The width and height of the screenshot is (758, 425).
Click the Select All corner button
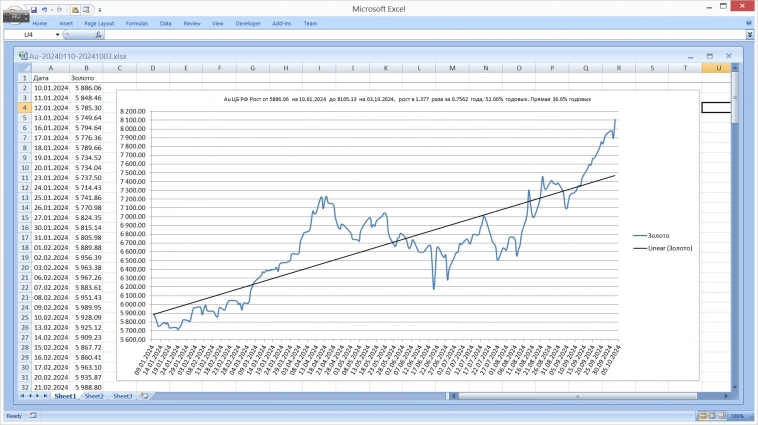point(25,68)
